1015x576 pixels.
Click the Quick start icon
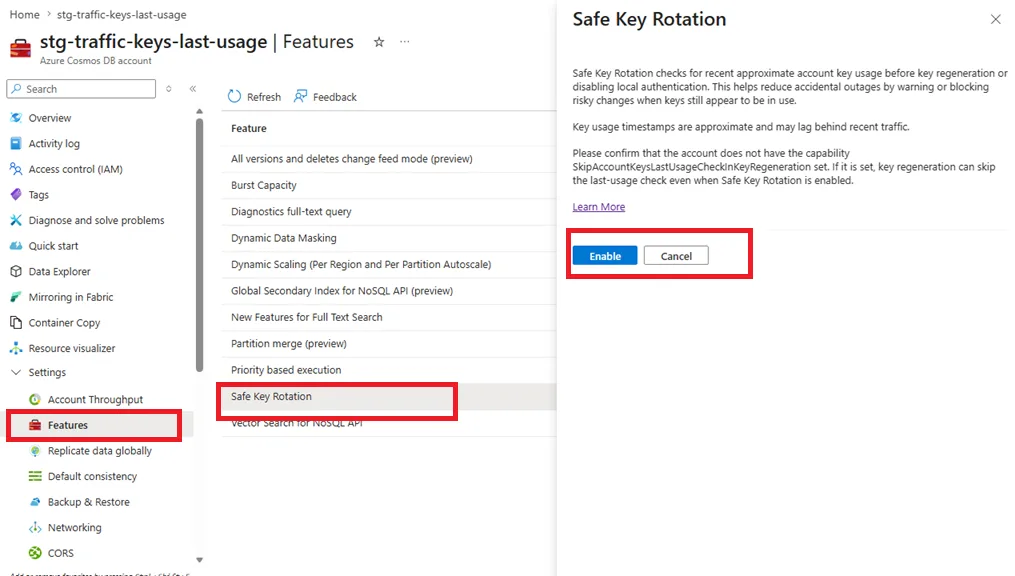click(x=16, y=246)
